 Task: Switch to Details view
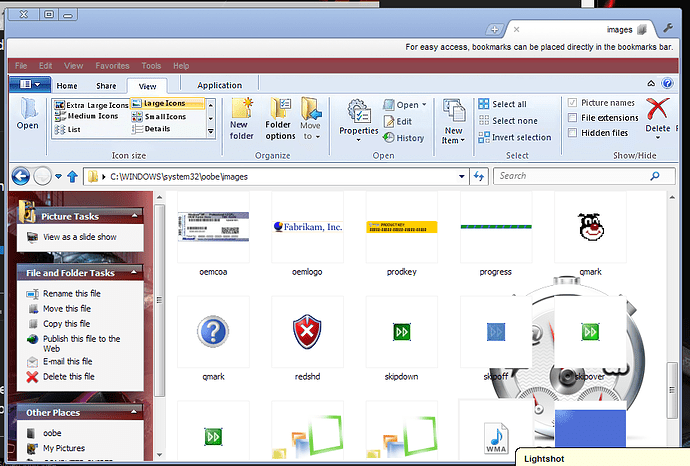click(x=151, y=129)
